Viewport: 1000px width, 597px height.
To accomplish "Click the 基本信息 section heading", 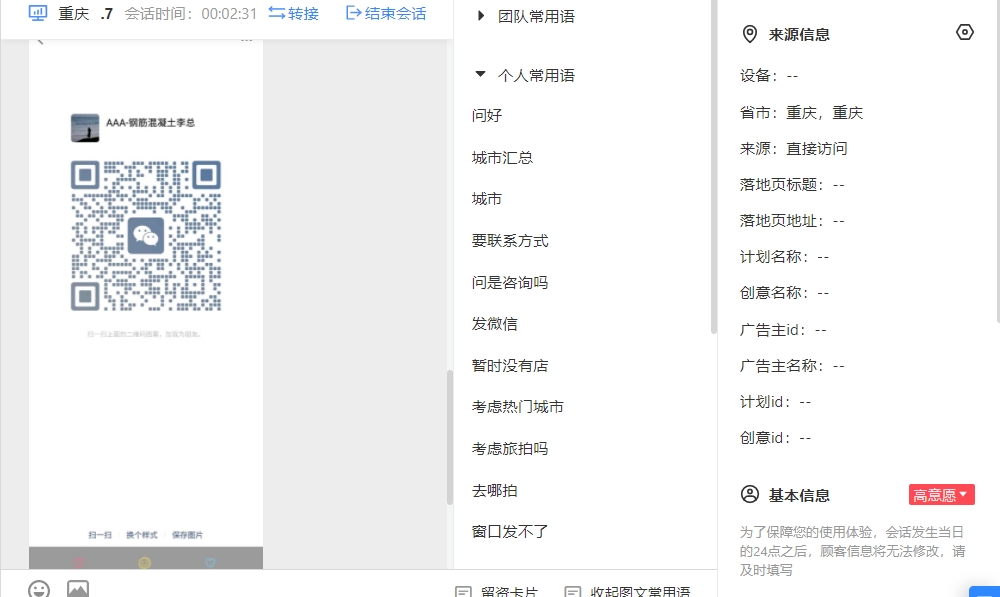I will coord(799,496).
